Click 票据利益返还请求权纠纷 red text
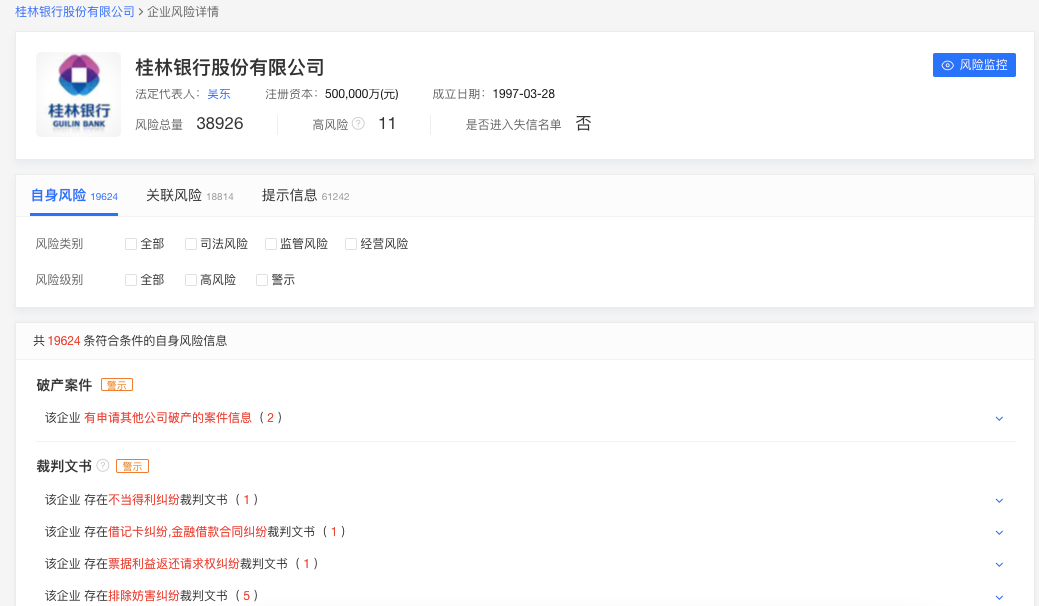Screen dimensions: 1039x606 (x=174, y=564)
